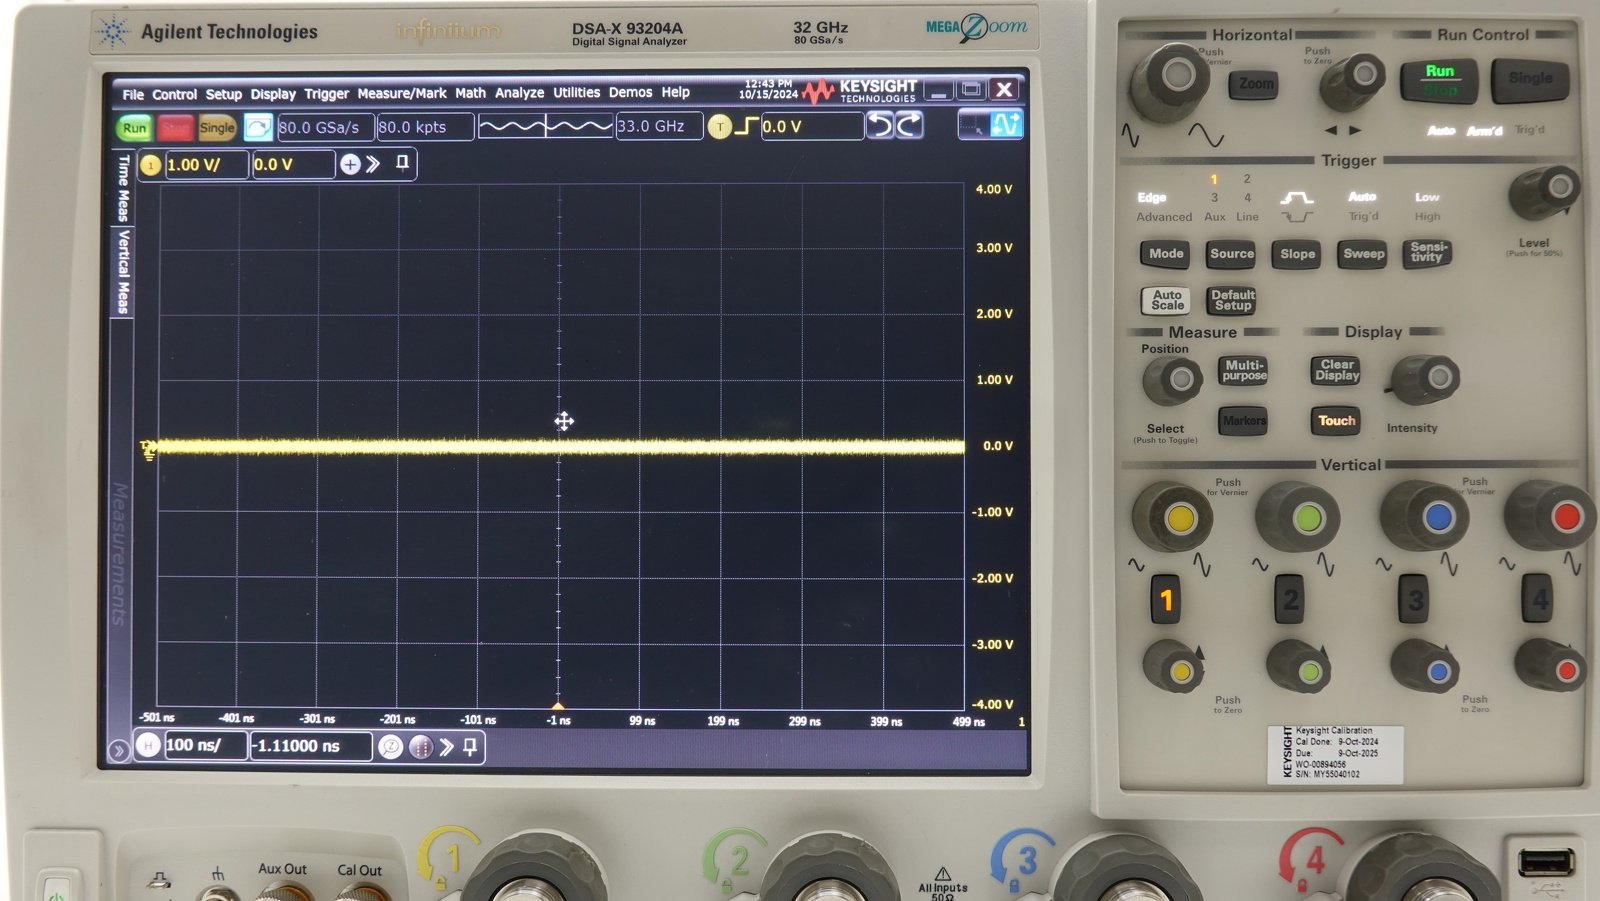1600x901 pixels.
Task: Open the Demos menu
Action: coord(630,92)
